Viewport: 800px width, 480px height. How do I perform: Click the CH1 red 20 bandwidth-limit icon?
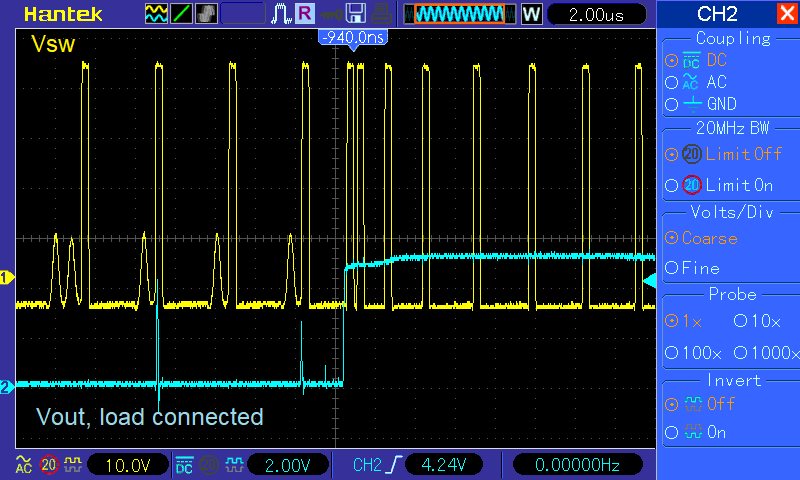tap(48, 465)
